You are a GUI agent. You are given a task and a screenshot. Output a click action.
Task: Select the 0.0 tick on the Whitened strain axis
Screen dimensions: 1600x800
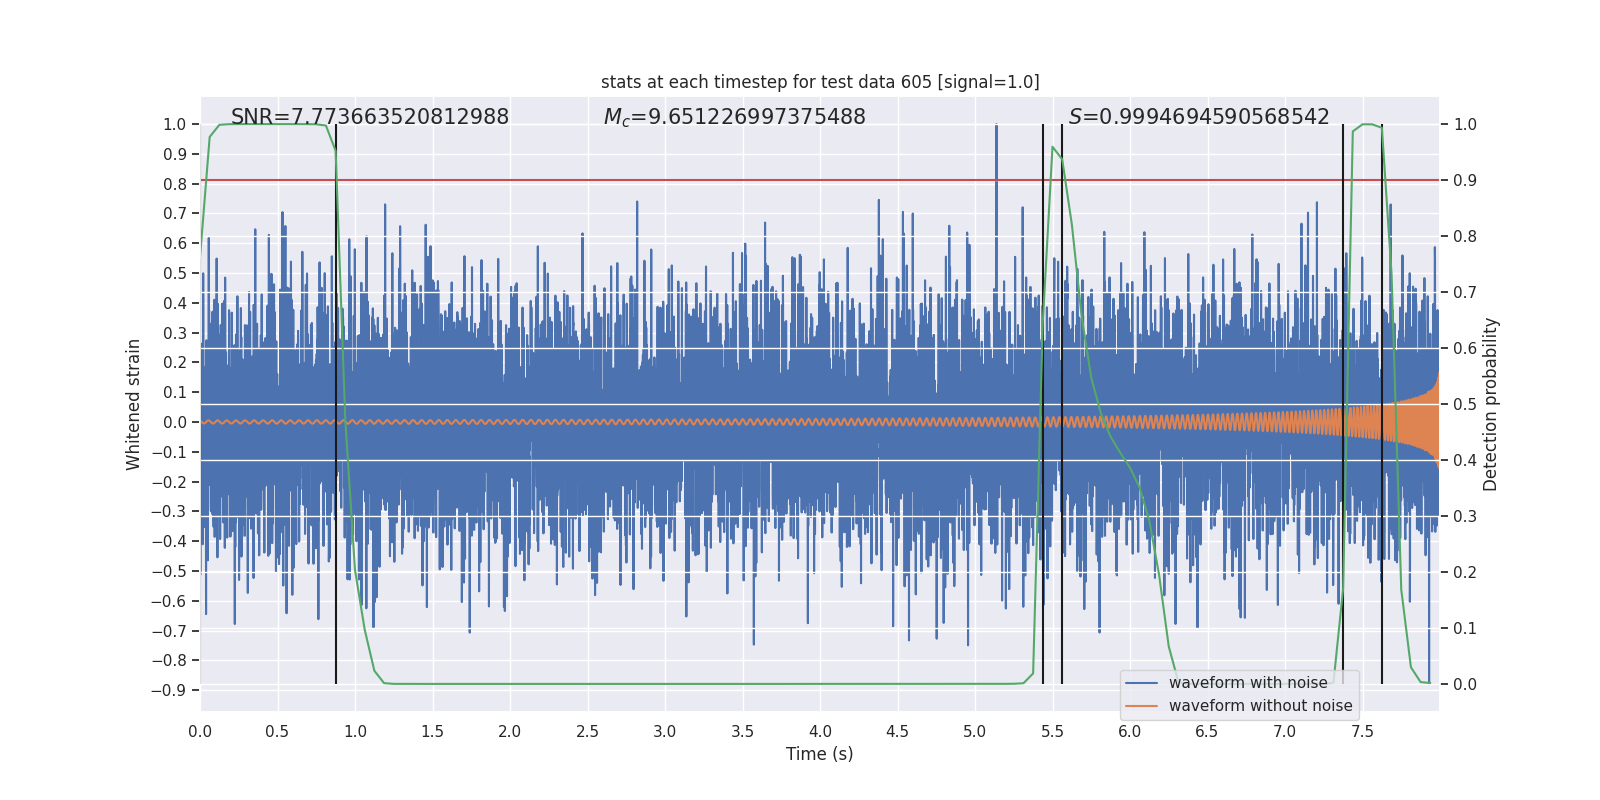pyautogui.click(x=175, y=422)
